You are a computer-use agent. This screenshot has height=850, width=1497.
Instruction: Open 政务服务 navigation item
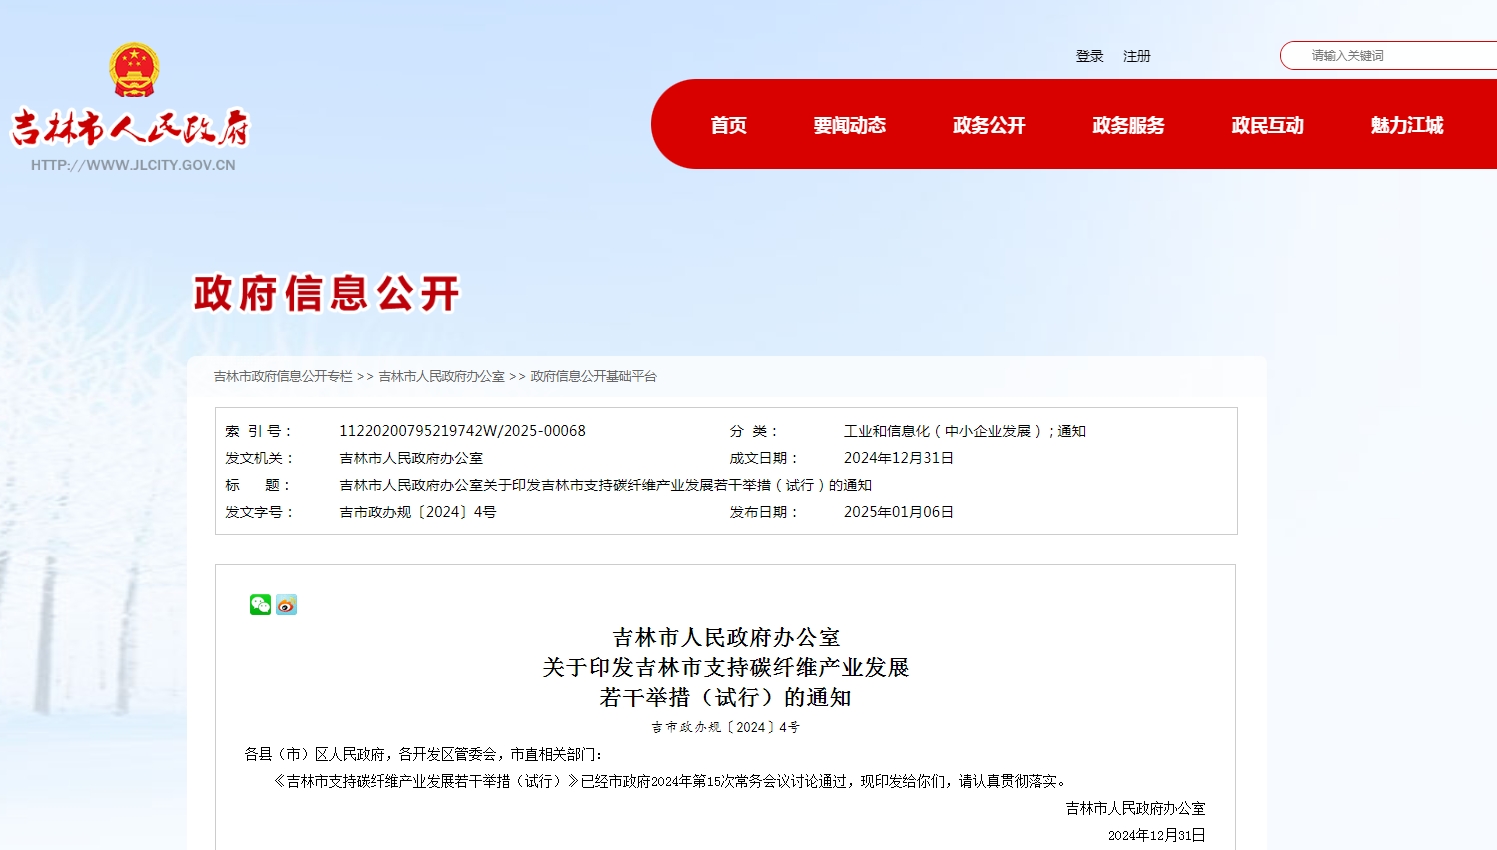pyautogui.click(x=1128, y=125)
